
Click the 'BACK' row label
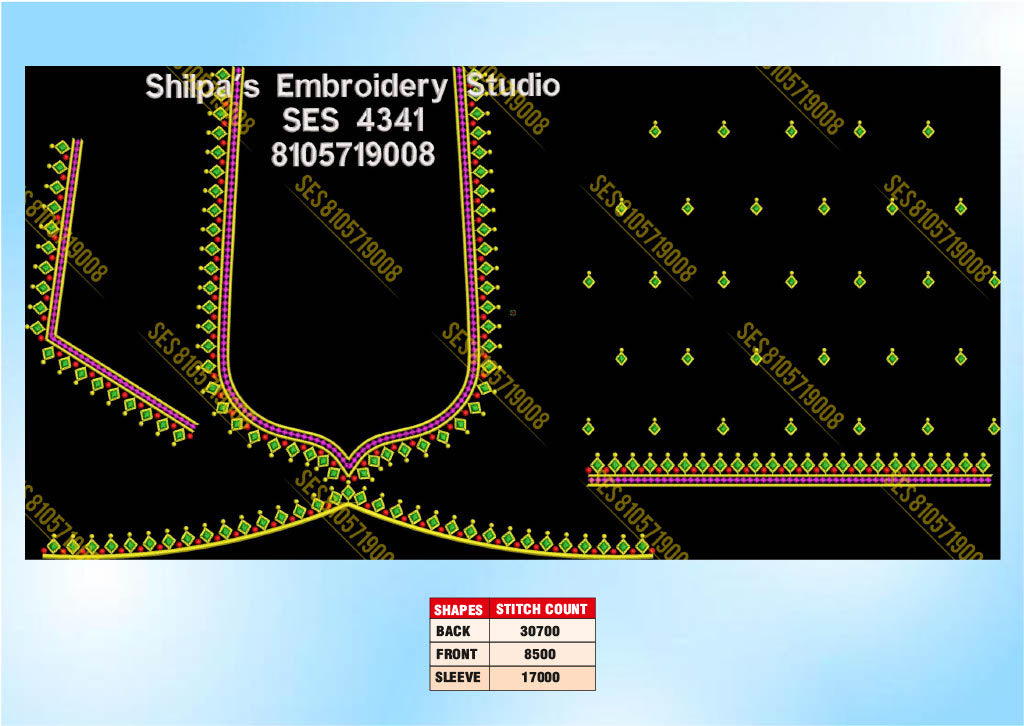tap(453, 631)
